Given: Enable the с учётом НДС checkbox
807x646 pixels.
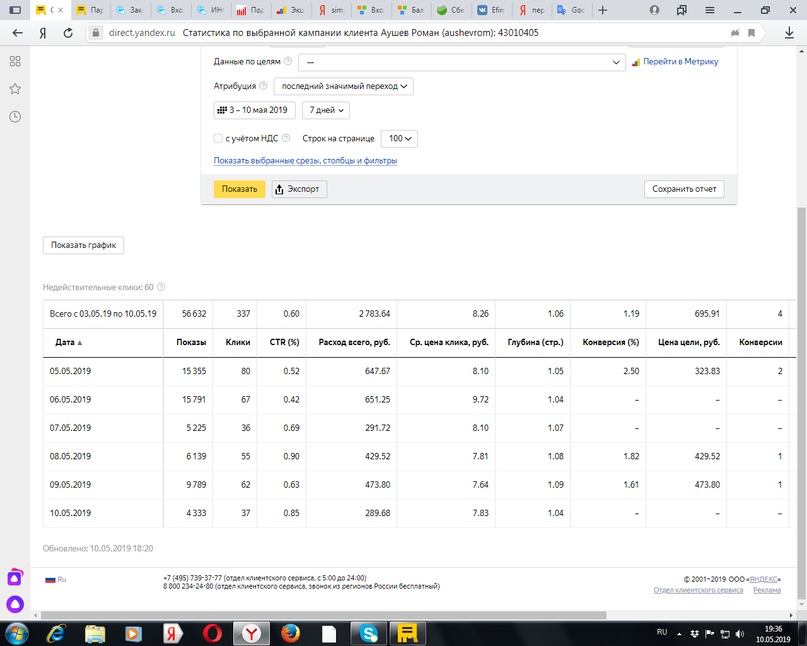Looking at the screenshot, I should pos(218,138).
